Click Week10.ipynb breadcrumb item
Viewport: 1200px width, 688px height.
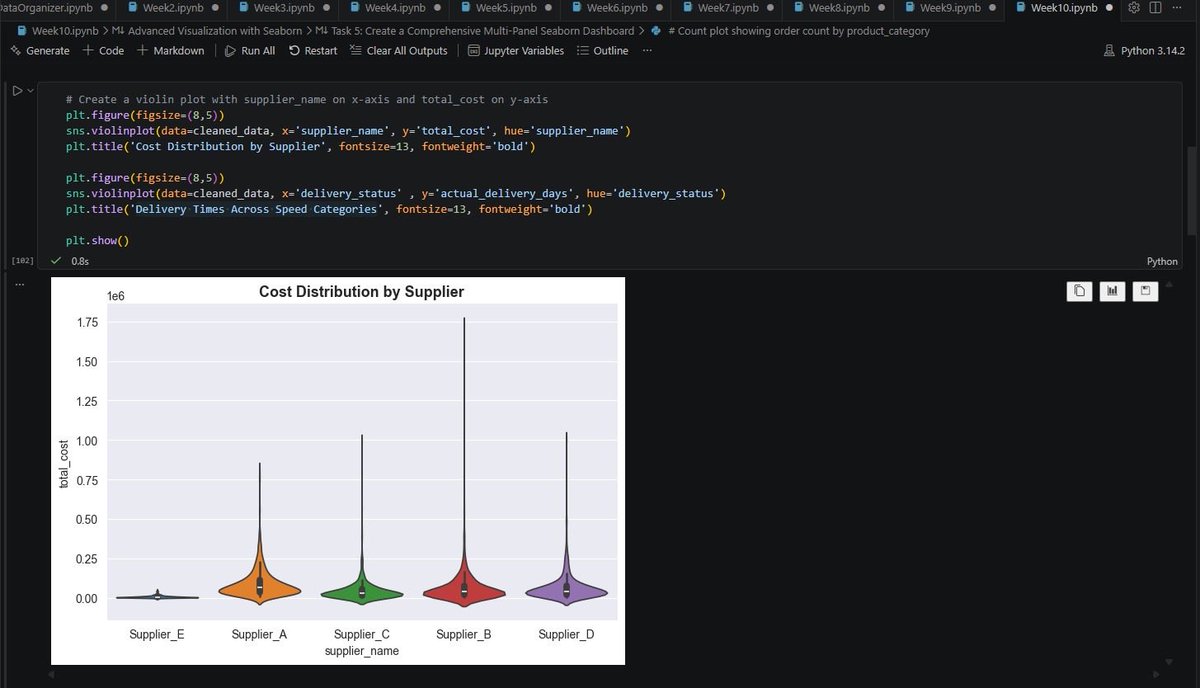tap(57, 31)
